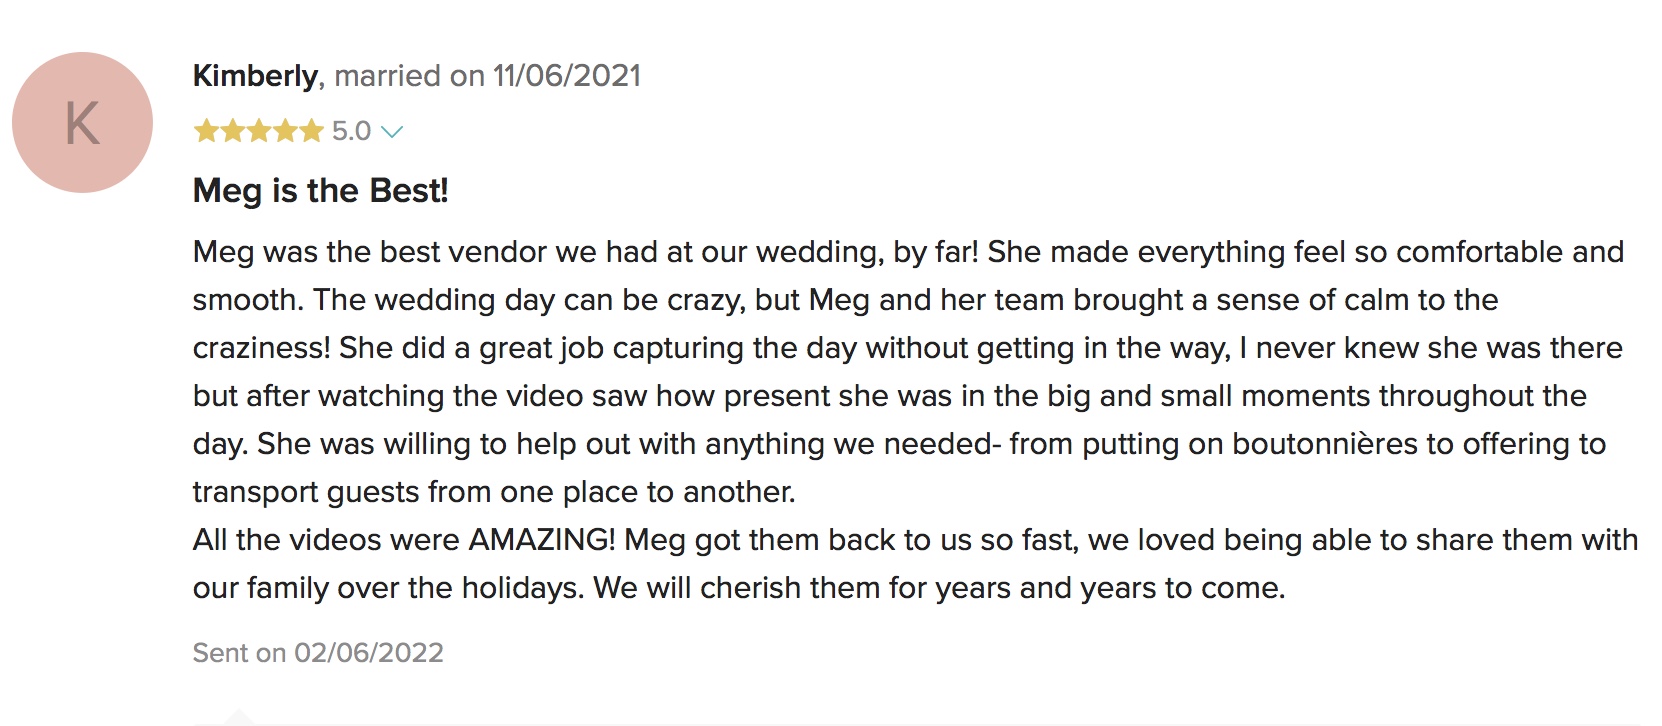Screen dimensions: 1662x726
Task: Open reviewer name "Kimberly"
Action: (x=255, y=76)
